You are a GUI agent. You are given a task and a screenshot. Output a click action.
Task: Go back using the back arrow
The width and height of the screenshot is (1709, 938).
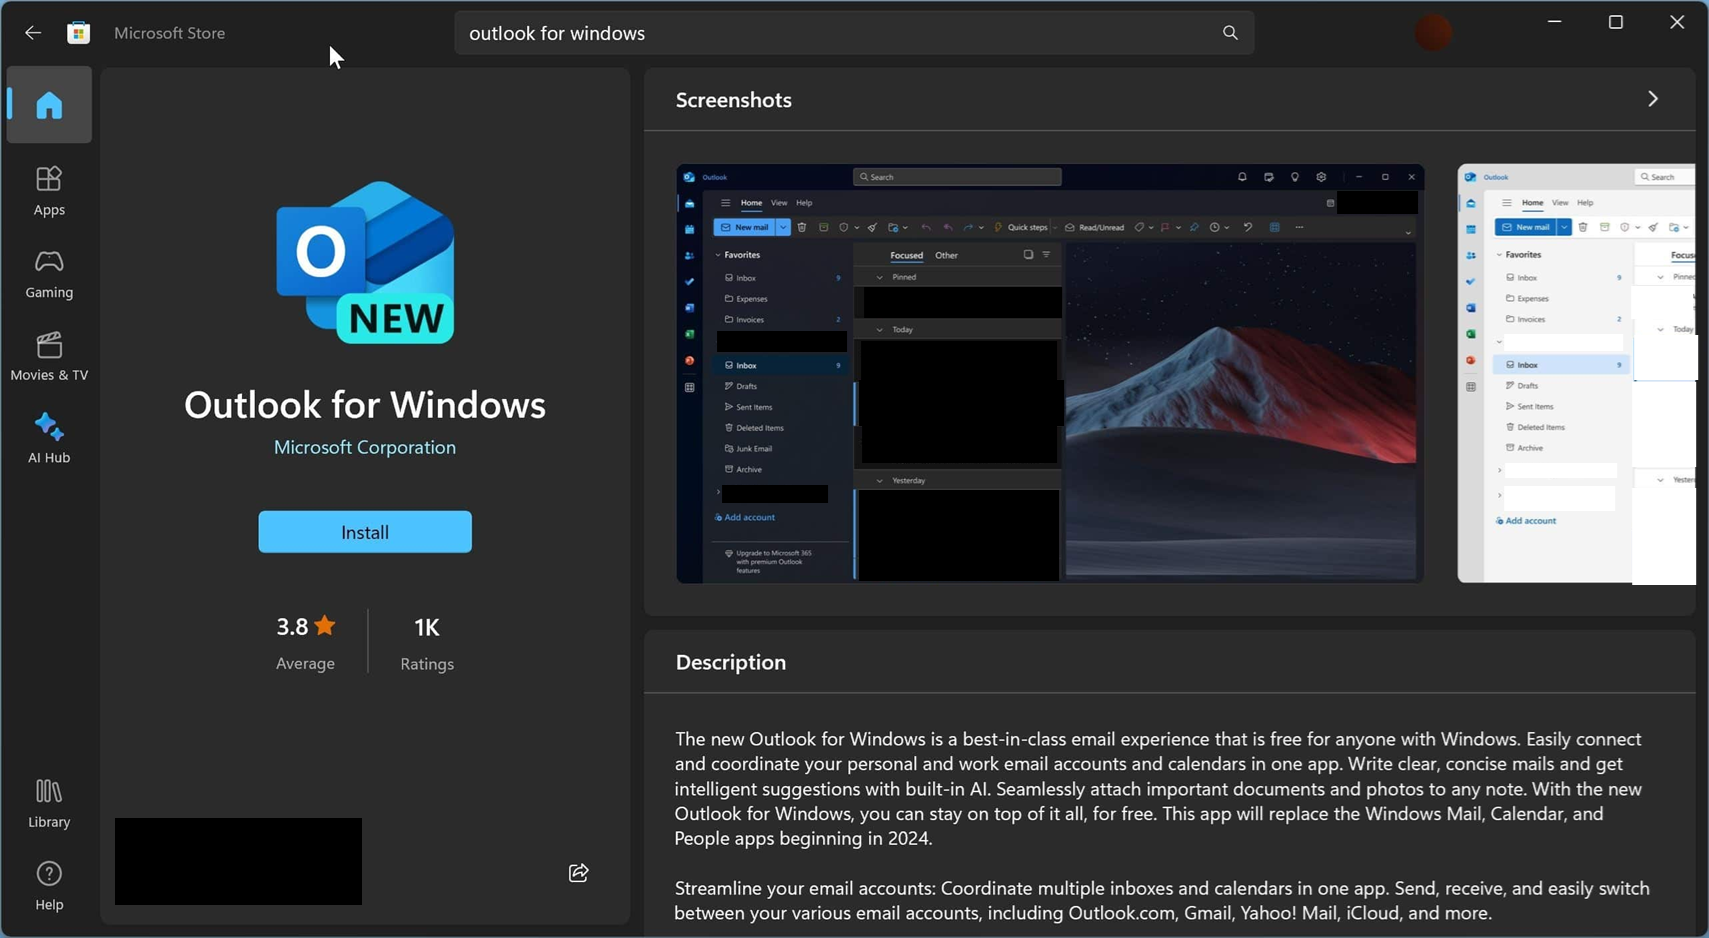[33, 33]
